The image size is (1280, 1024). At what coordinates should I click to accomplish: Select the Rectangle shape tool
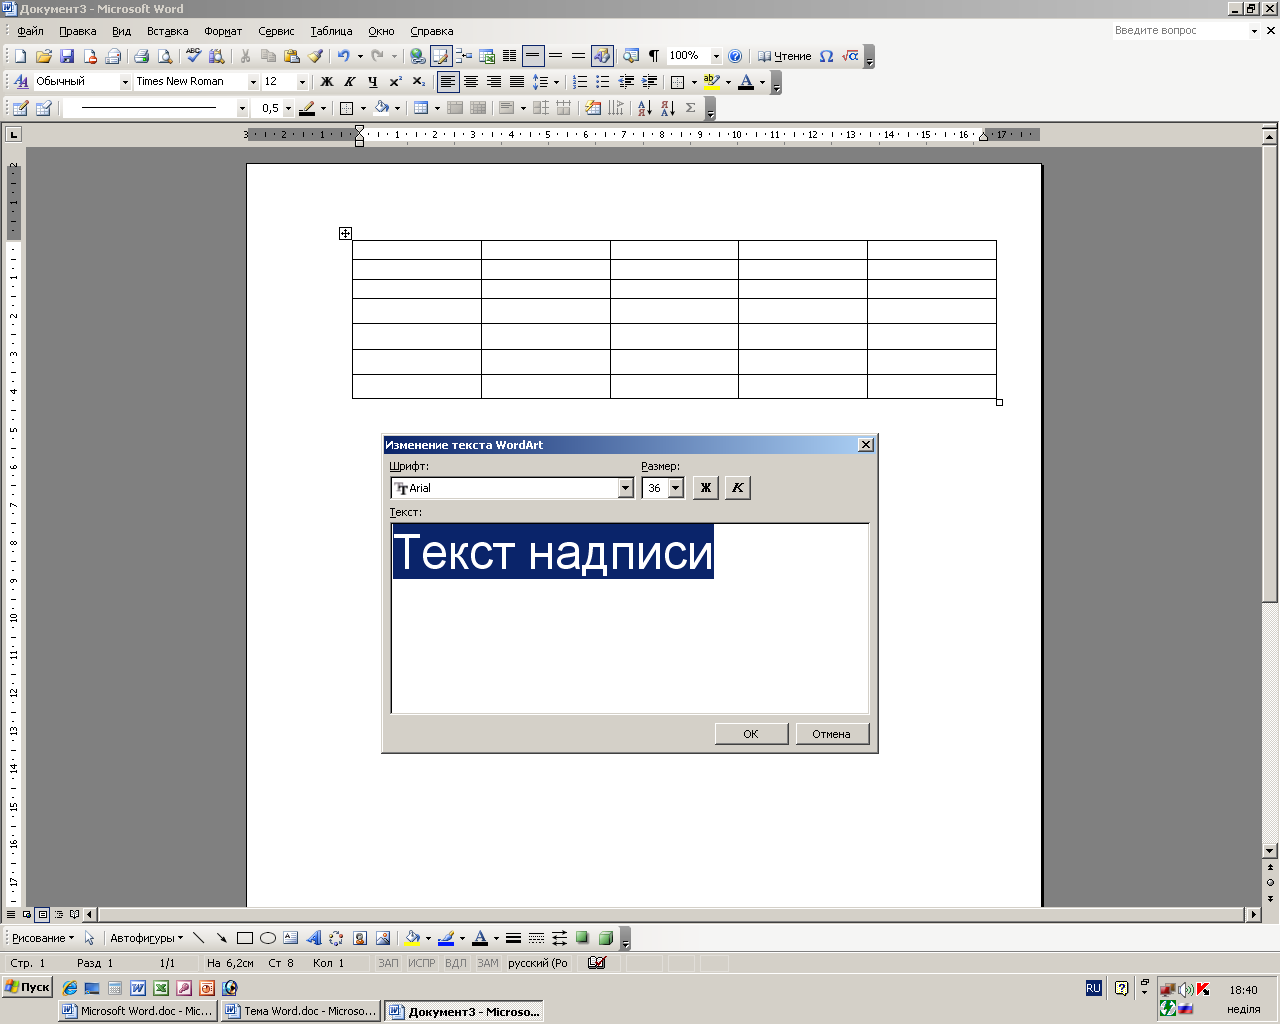click(x=244, y=938)
